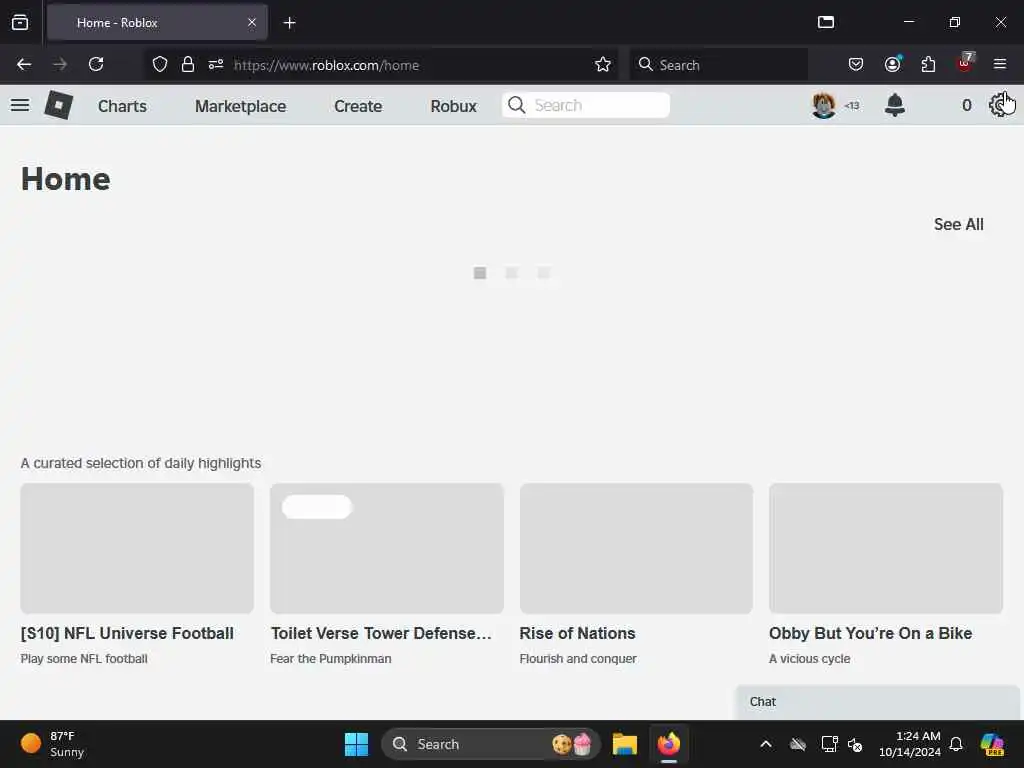Screen dimensions: 1024x768
Task: Open the Firefox application menu
Action: [1000, 65]
